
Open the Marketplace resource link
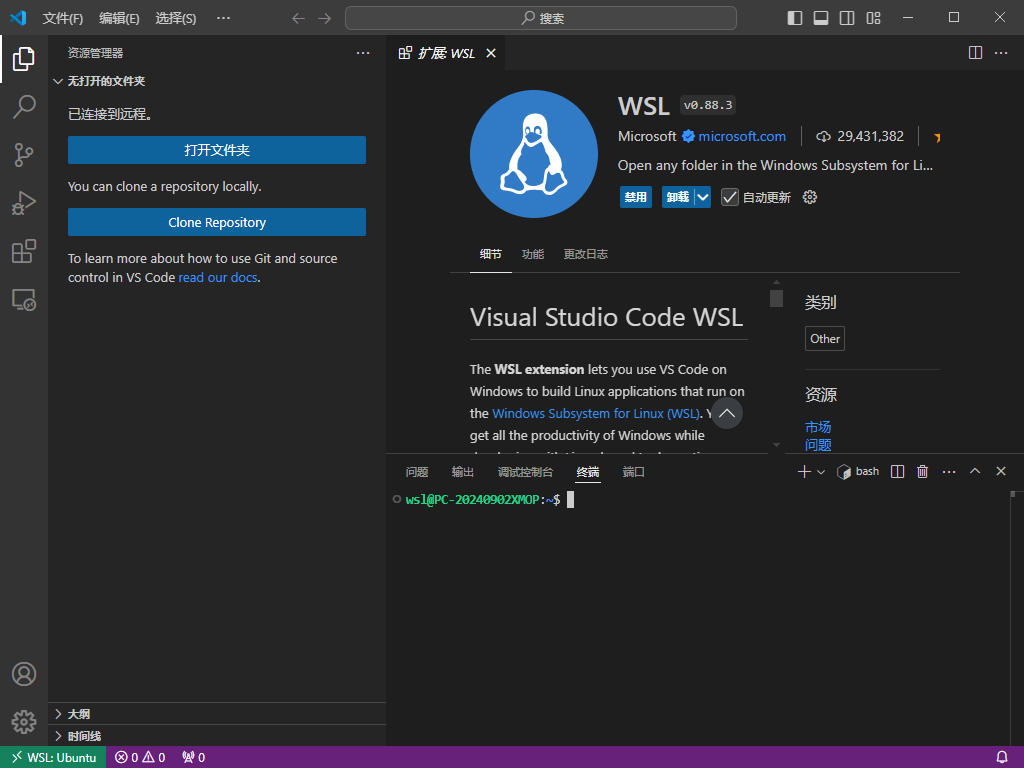tap(818, 427)
